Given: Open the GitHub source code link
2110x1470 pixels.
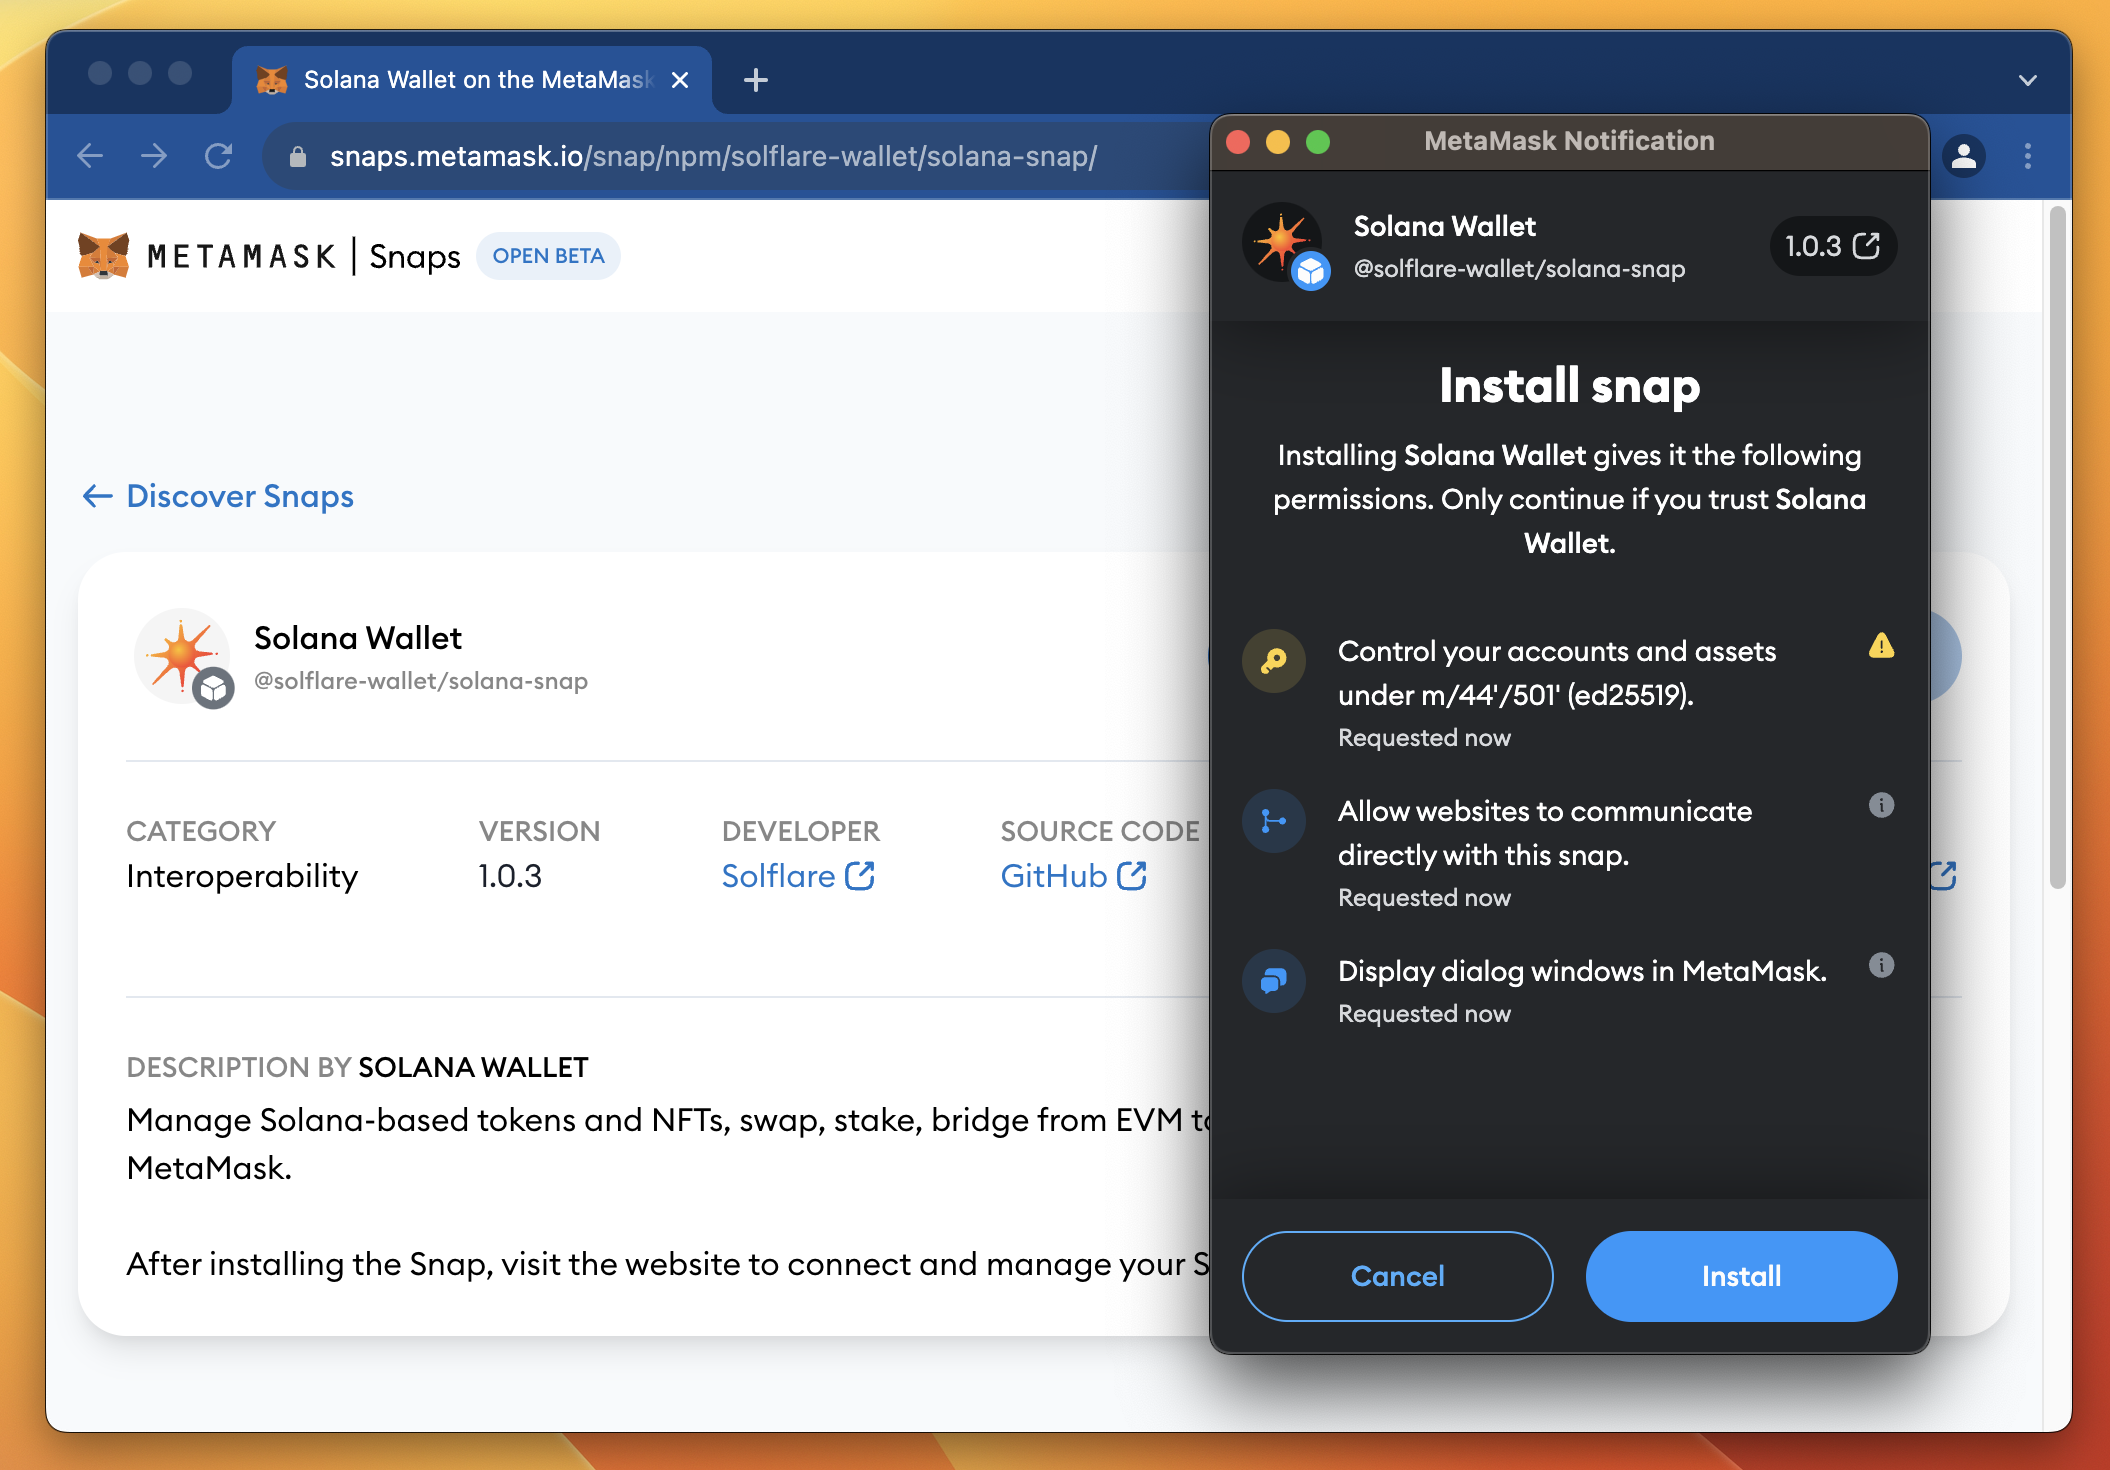Looking at the screenshot, I should pyautogui.click(x=1073, y=876).
